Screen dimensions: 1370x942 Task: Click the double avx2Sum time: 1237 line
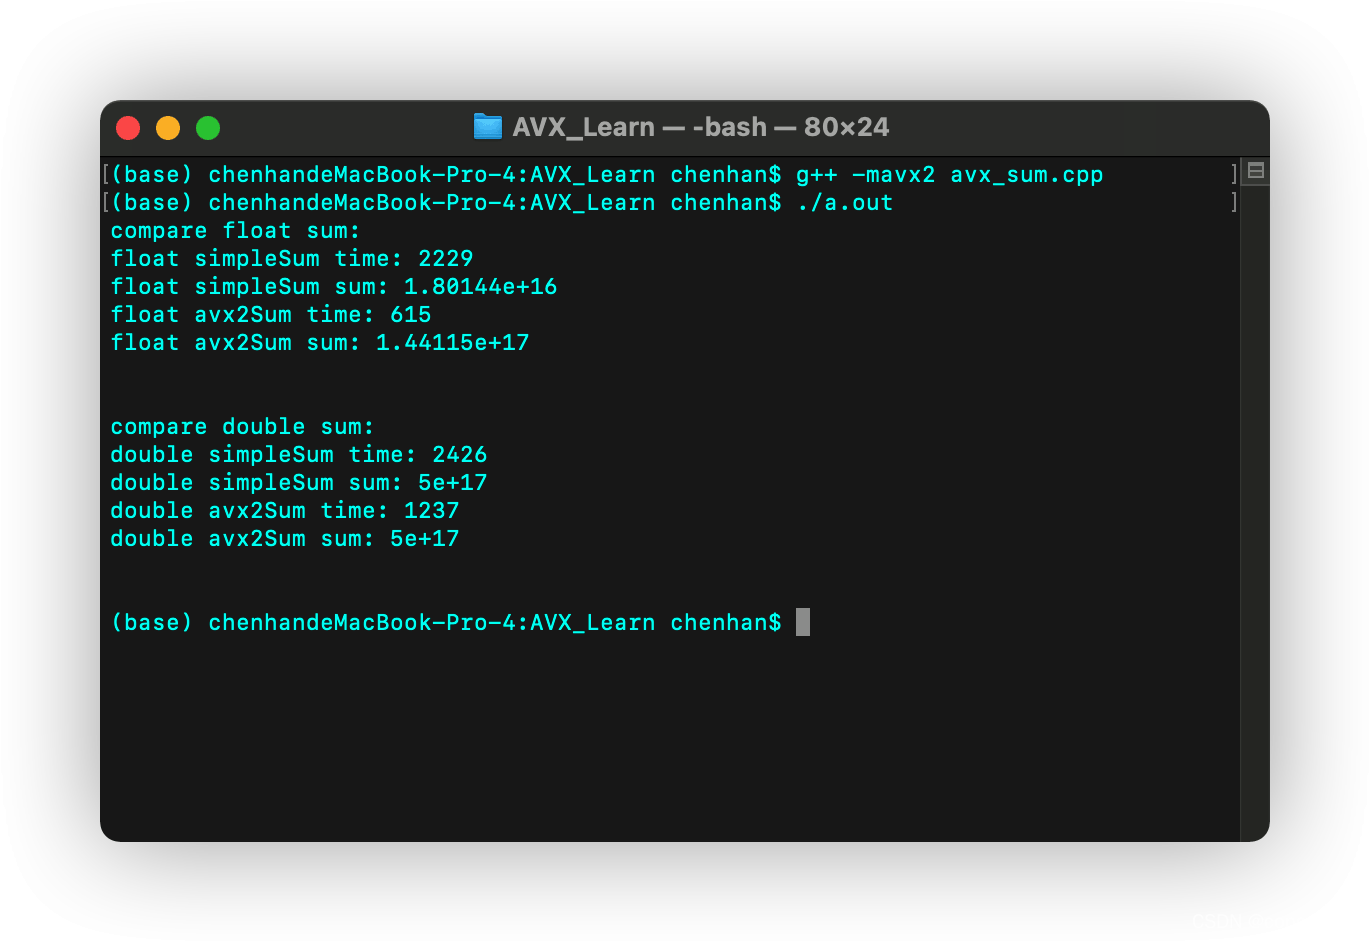[x=284, y=511]
